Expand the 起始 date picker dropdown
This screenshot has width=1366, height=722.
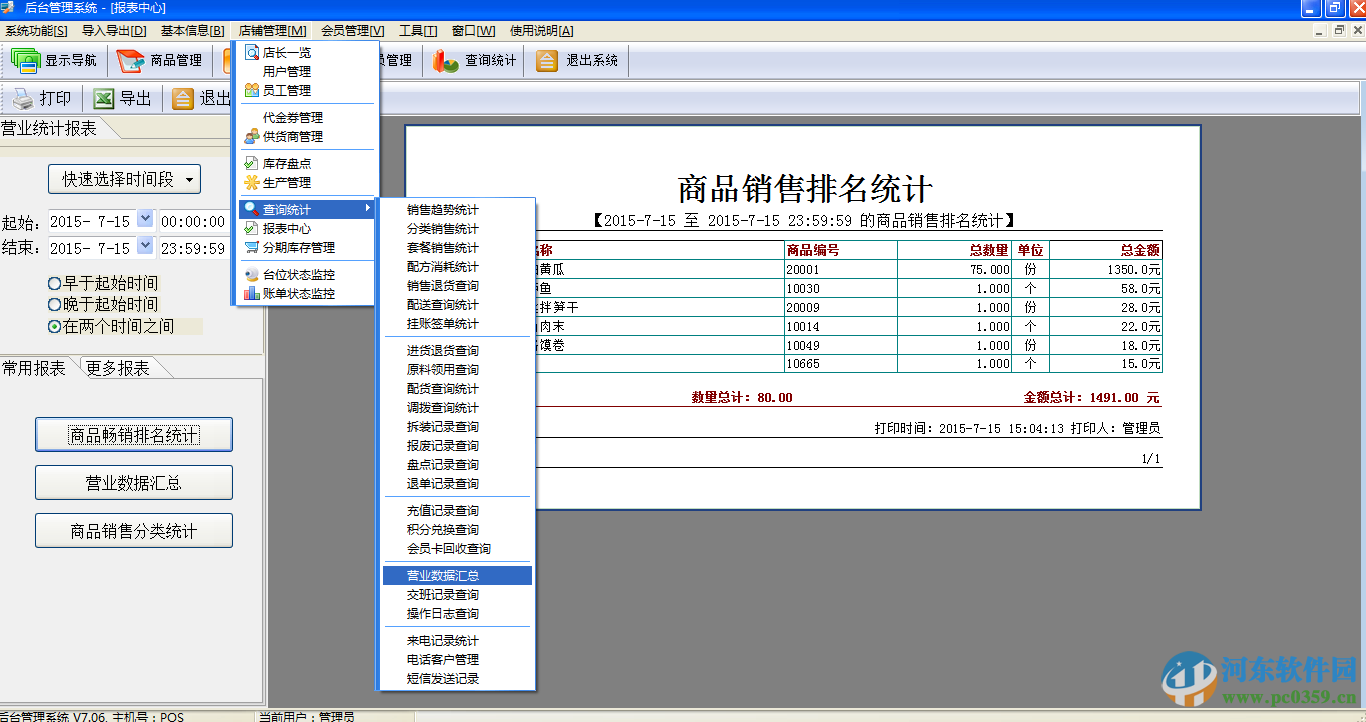coord(145,220)
